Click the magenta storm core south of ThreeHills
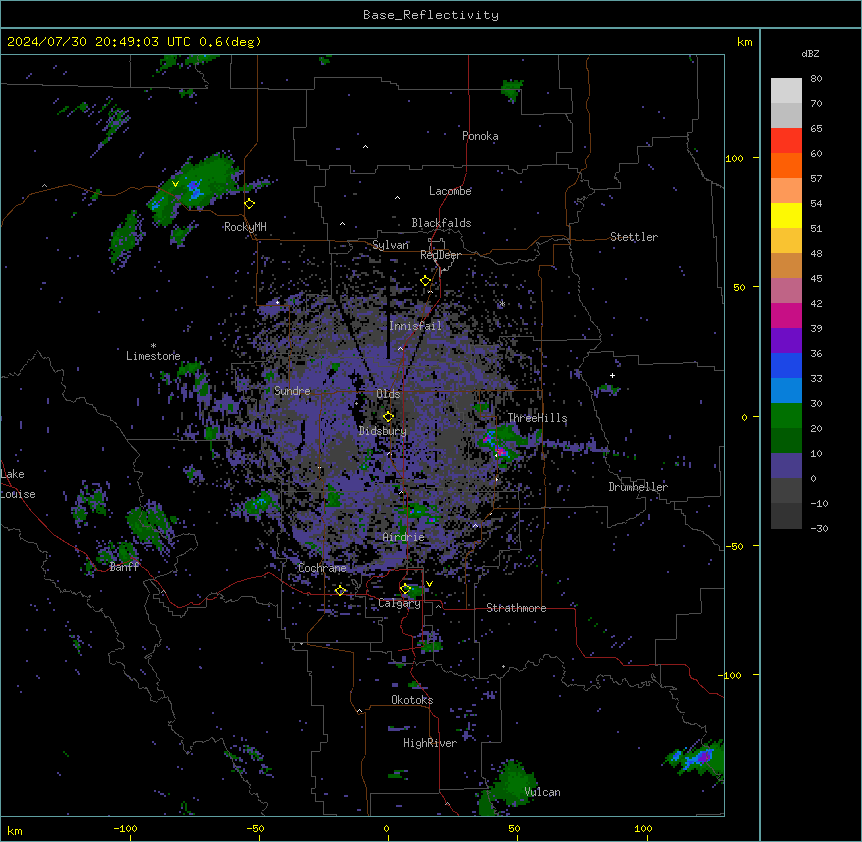The height and width of the screenshot is (842, 862). click(x=501, y=452)
